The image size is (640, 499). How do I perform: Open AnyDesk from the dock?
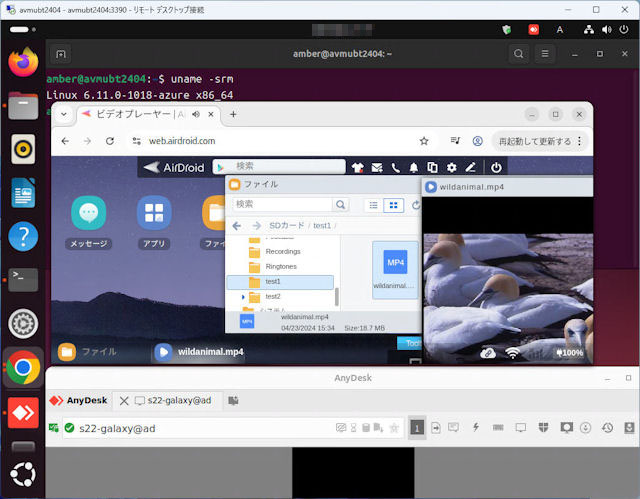[23, 413]
